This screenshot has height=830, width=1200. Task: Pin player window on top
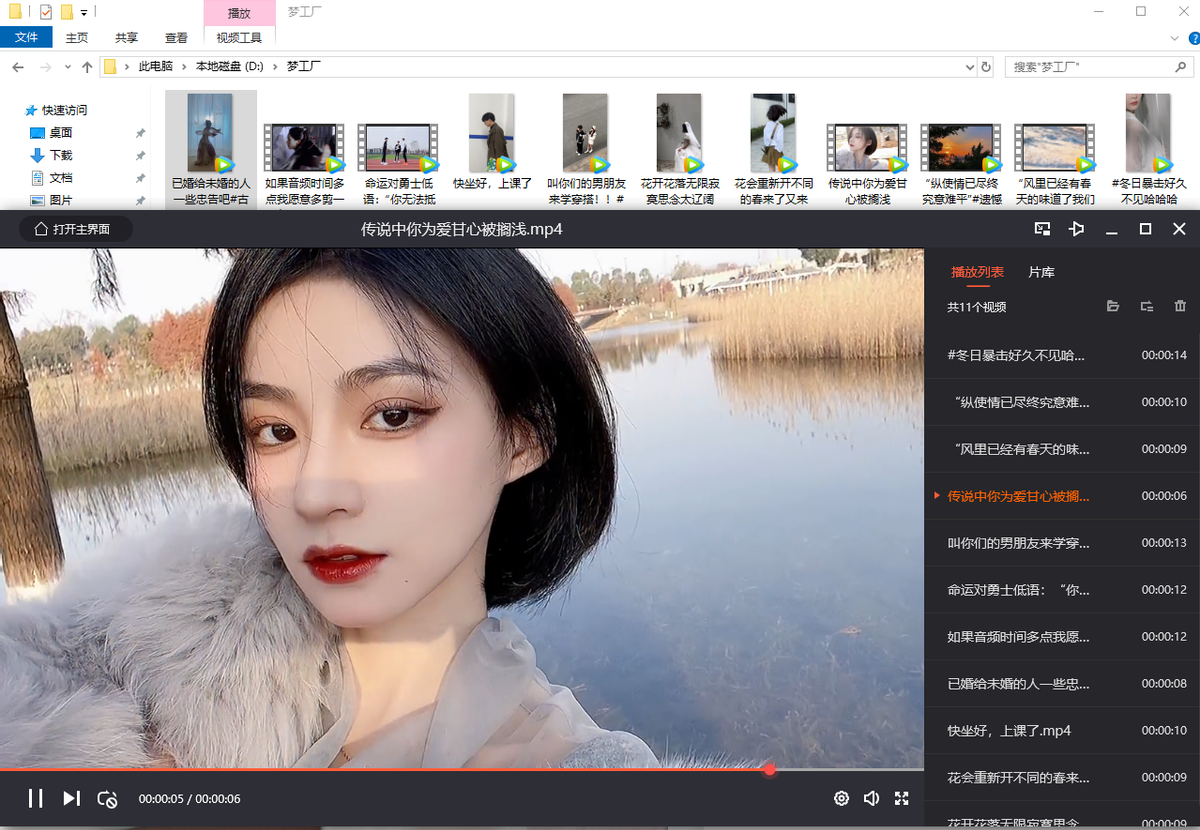[1076, 229]
